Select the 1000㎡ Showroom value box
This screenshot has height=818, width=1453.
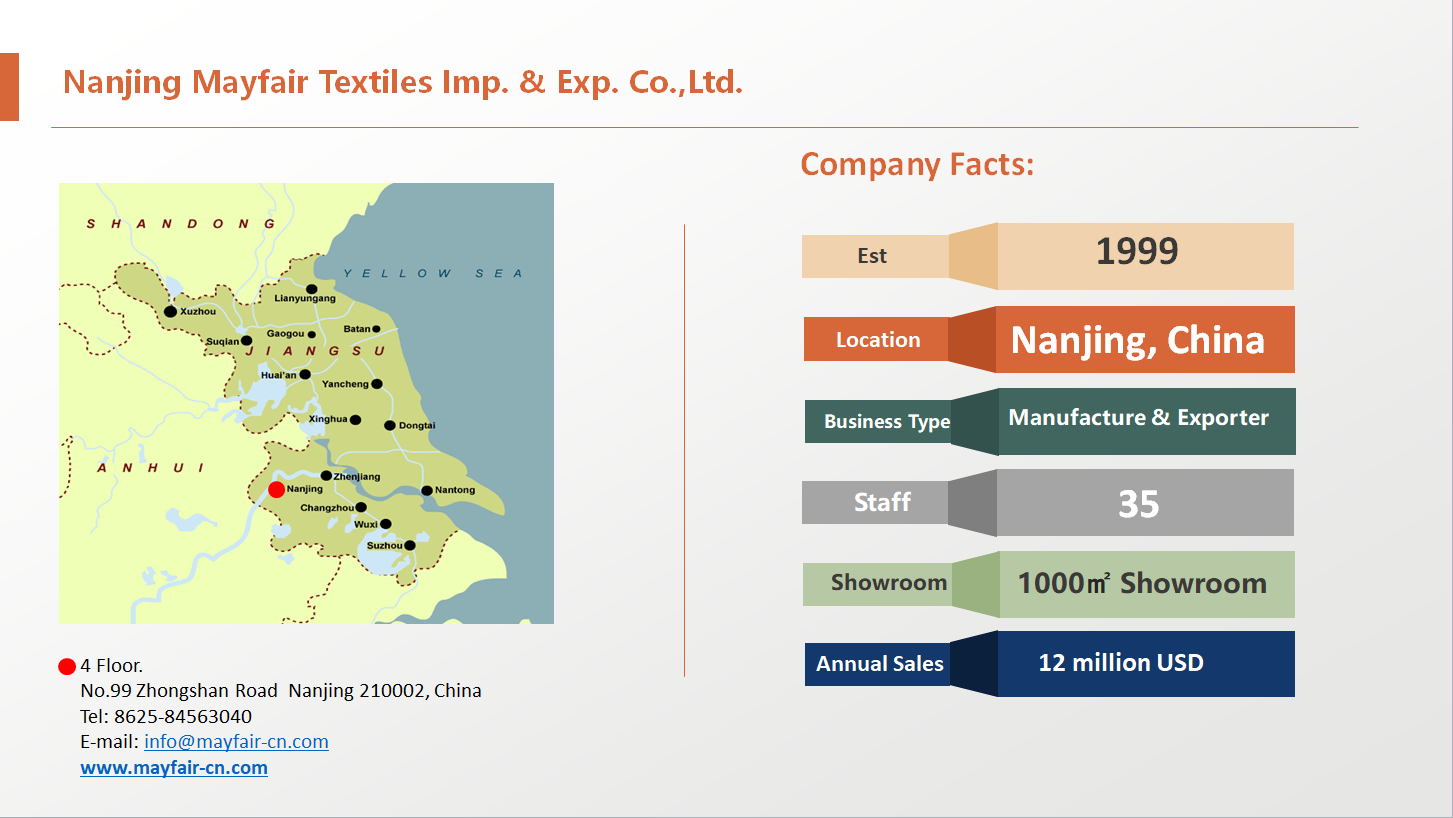coord(1146,584)
